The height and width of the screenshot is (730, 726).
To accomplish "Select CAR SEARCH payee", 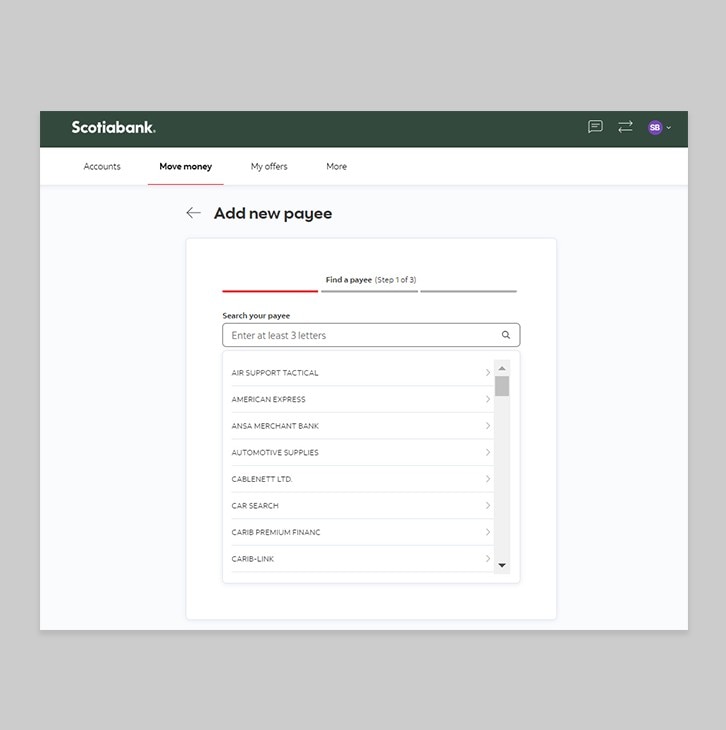I will point(362,505).
